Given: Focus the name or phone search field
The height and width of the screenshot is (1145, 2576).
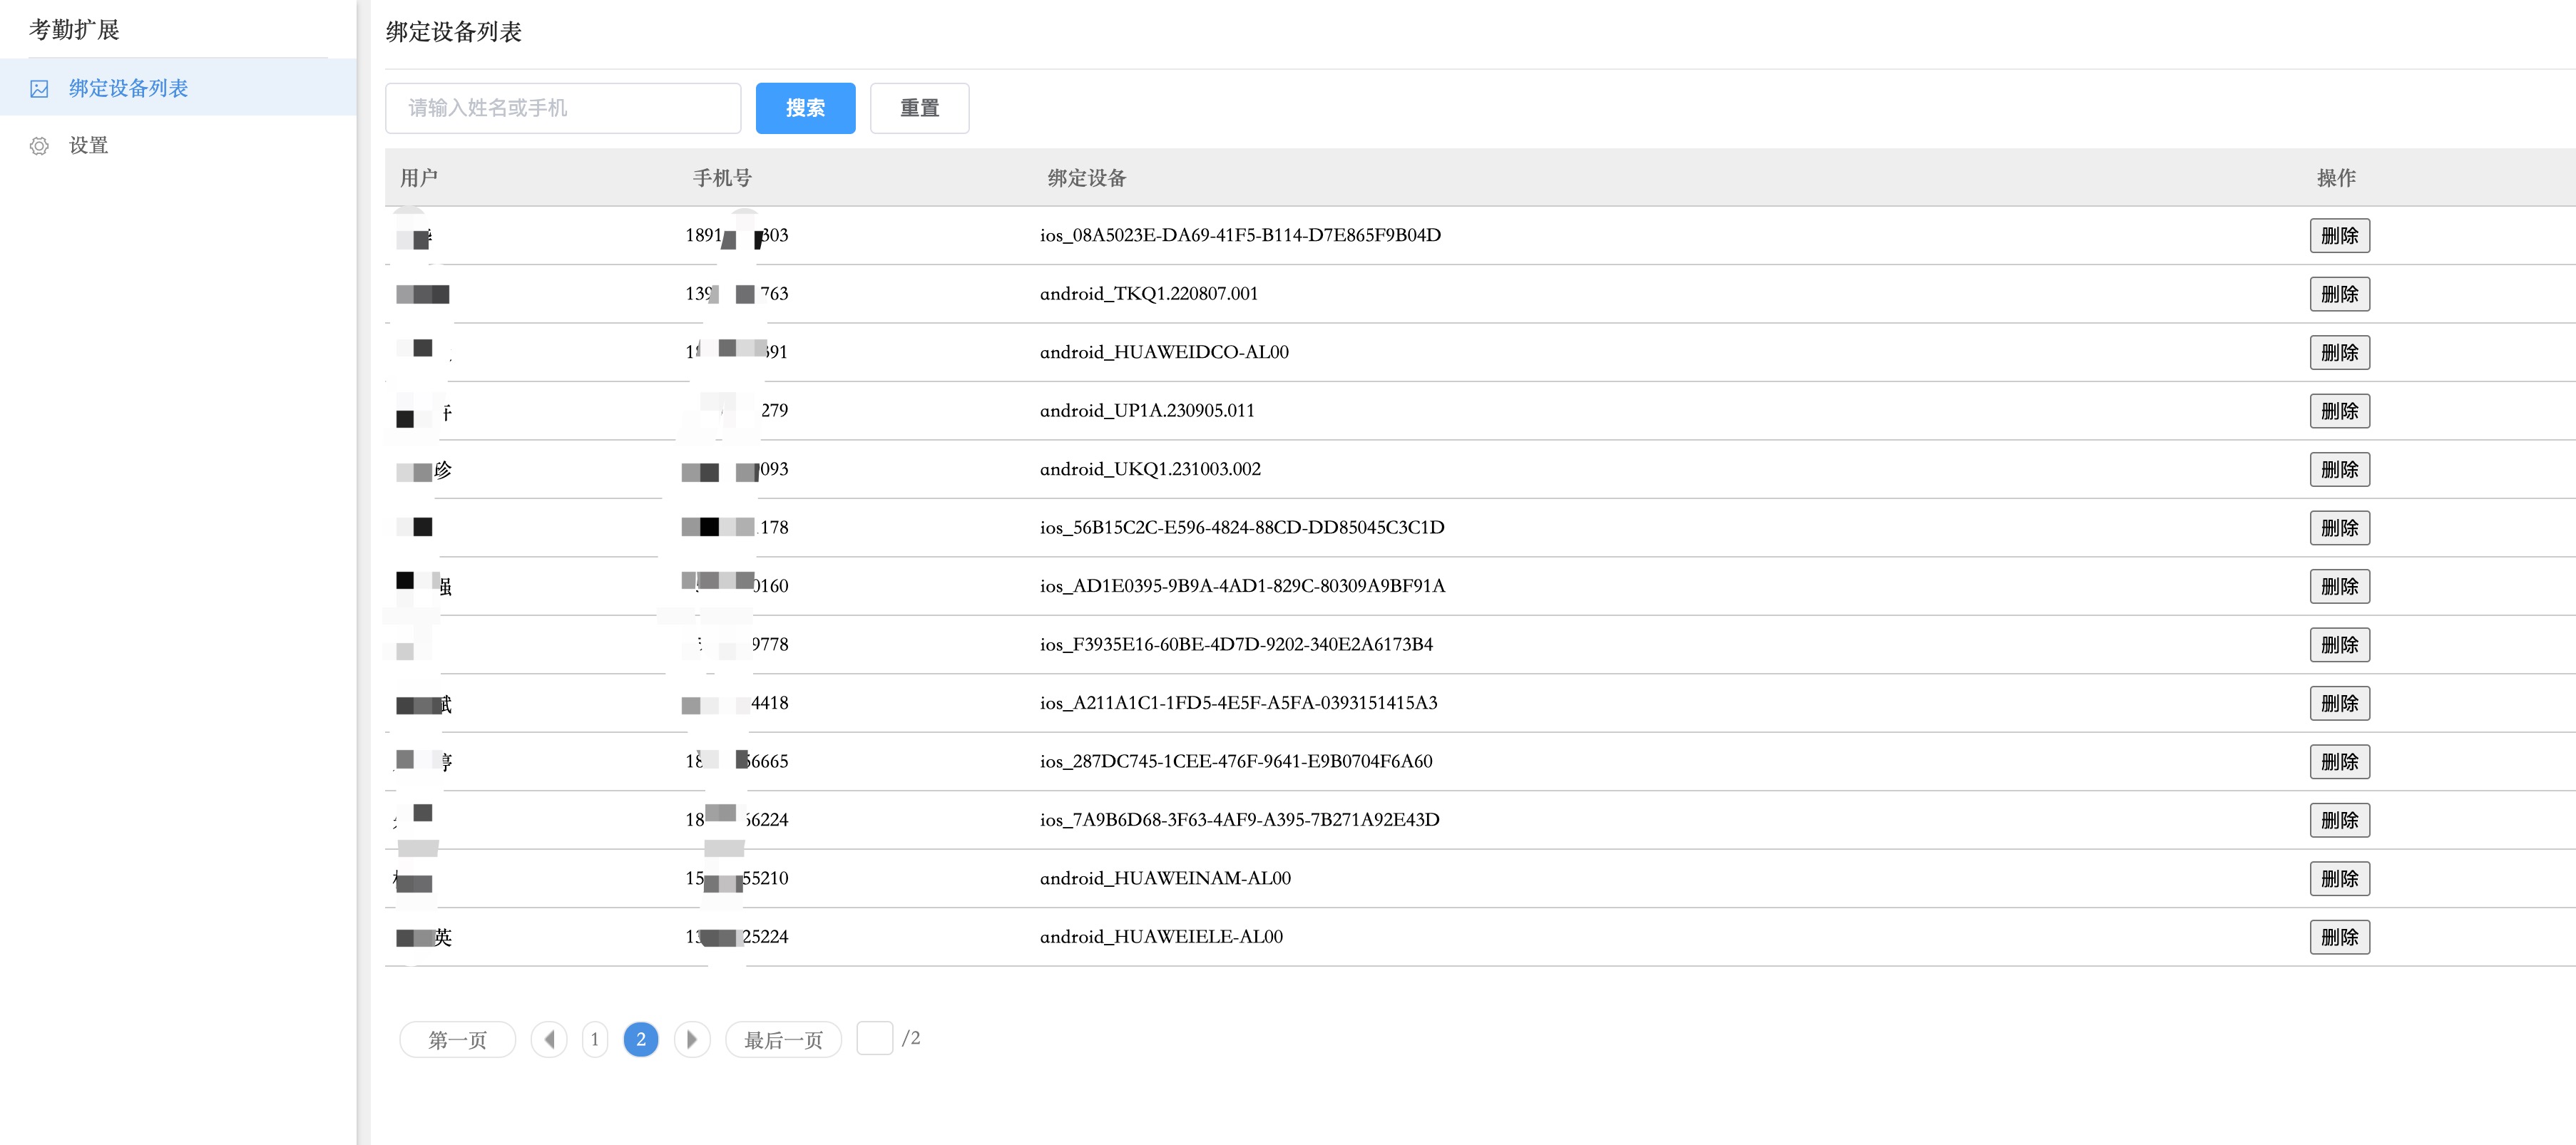Looking at the screenshot, I should pyautogui.click(x=563, y=108).
